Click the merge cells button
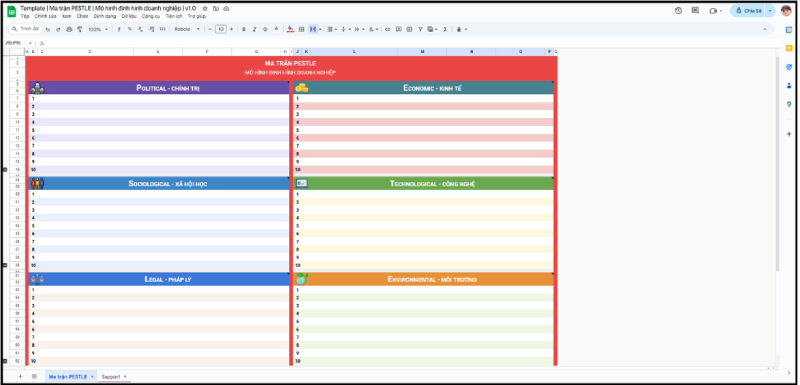 click(313, 30)
